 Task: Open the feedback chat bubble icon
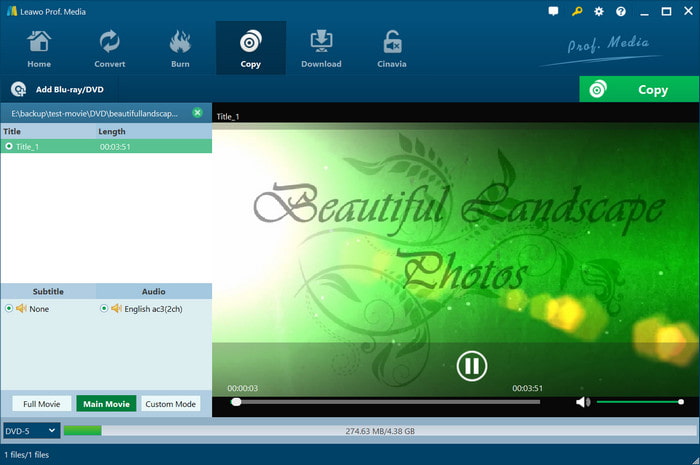553,11
